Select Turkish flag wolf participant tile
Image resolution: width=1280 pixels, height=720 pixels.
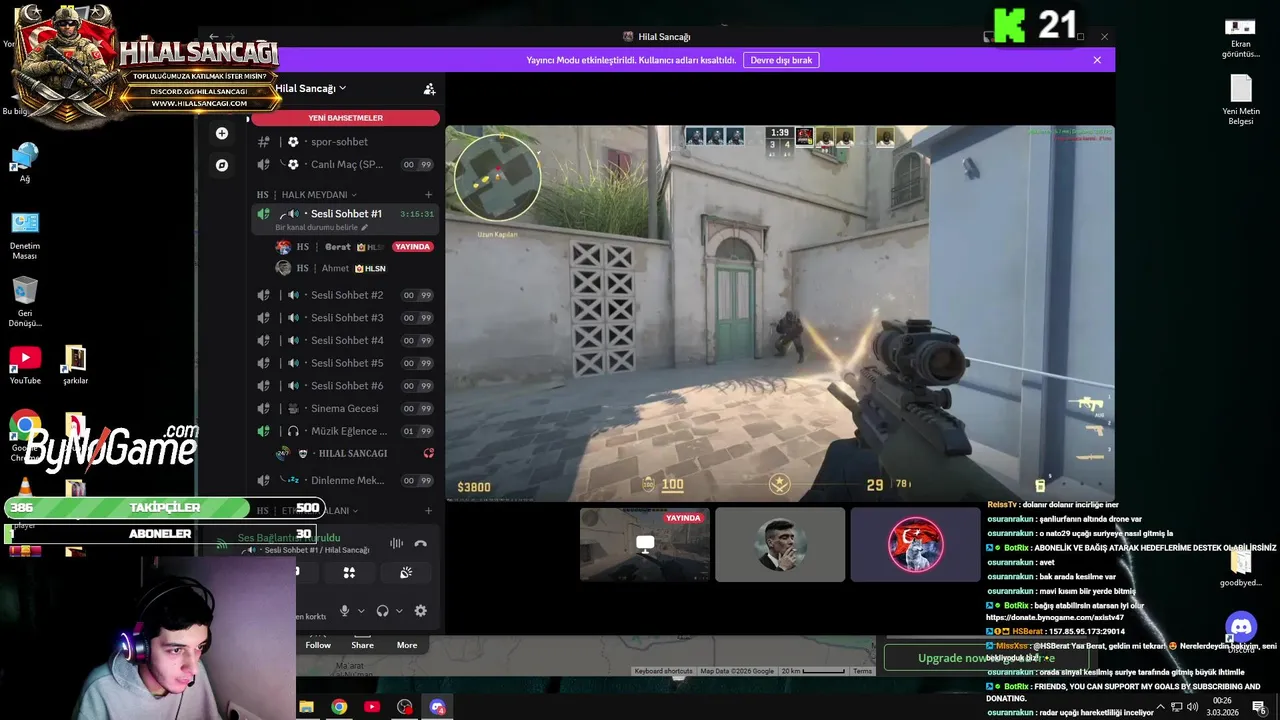(x=915, y=544)
